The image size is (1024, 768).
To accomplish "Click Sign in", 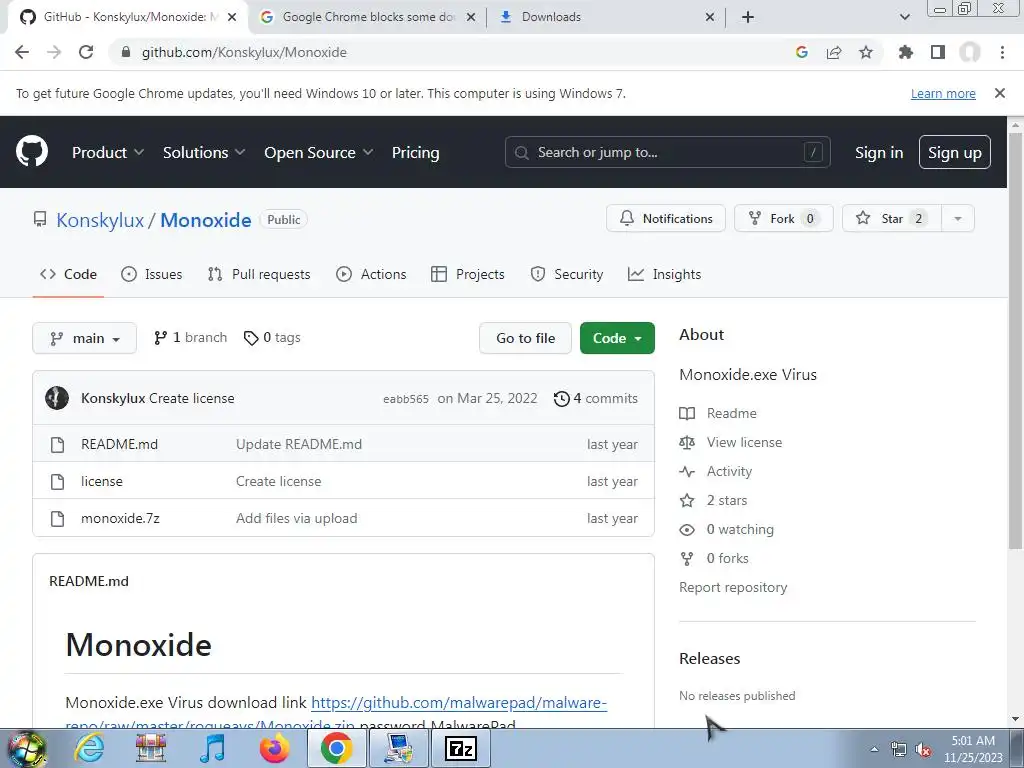I will [879, 152].
